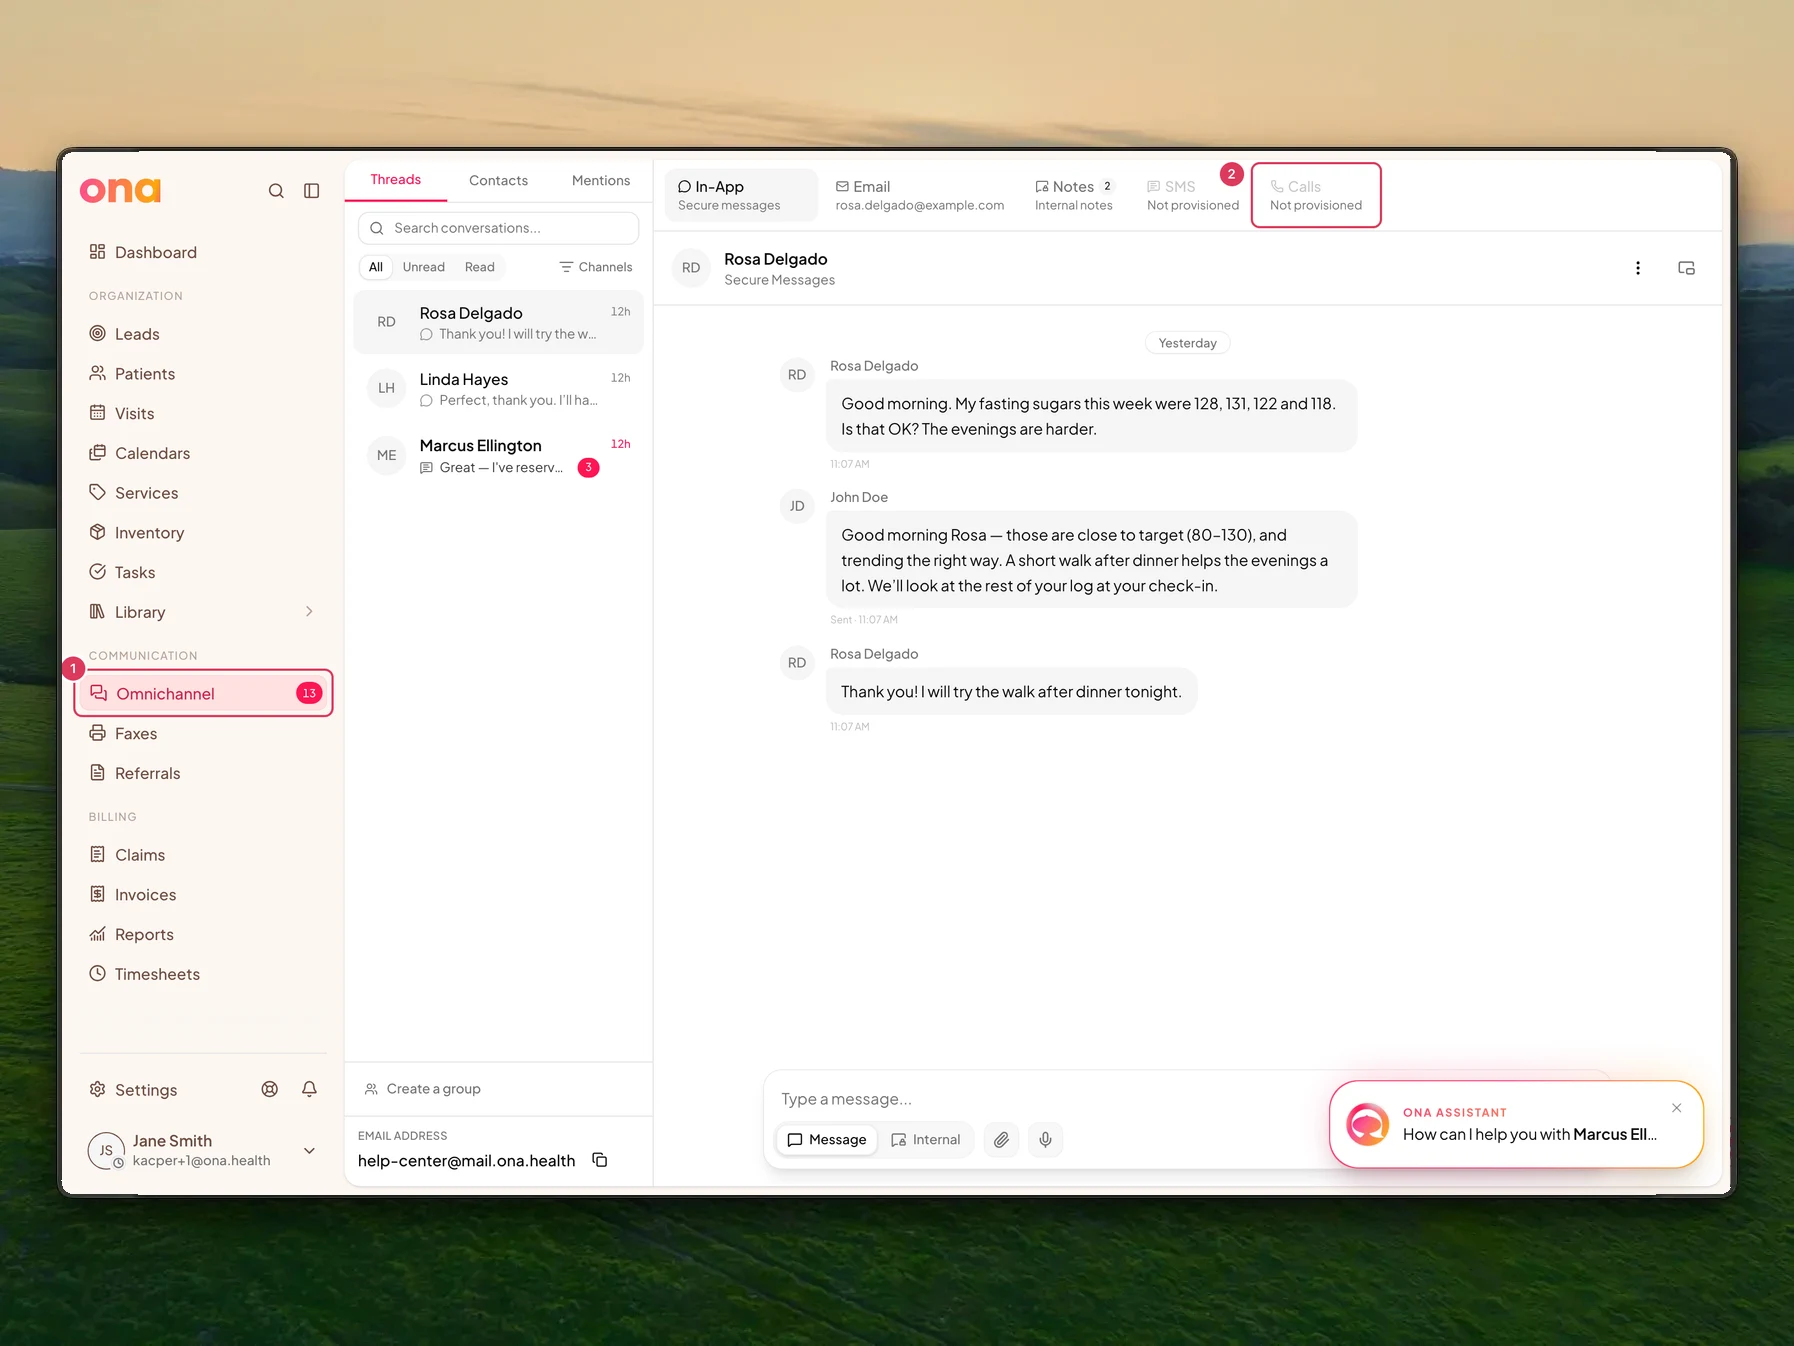
Task: Open Settings gear item
Action: (134, 1090)
